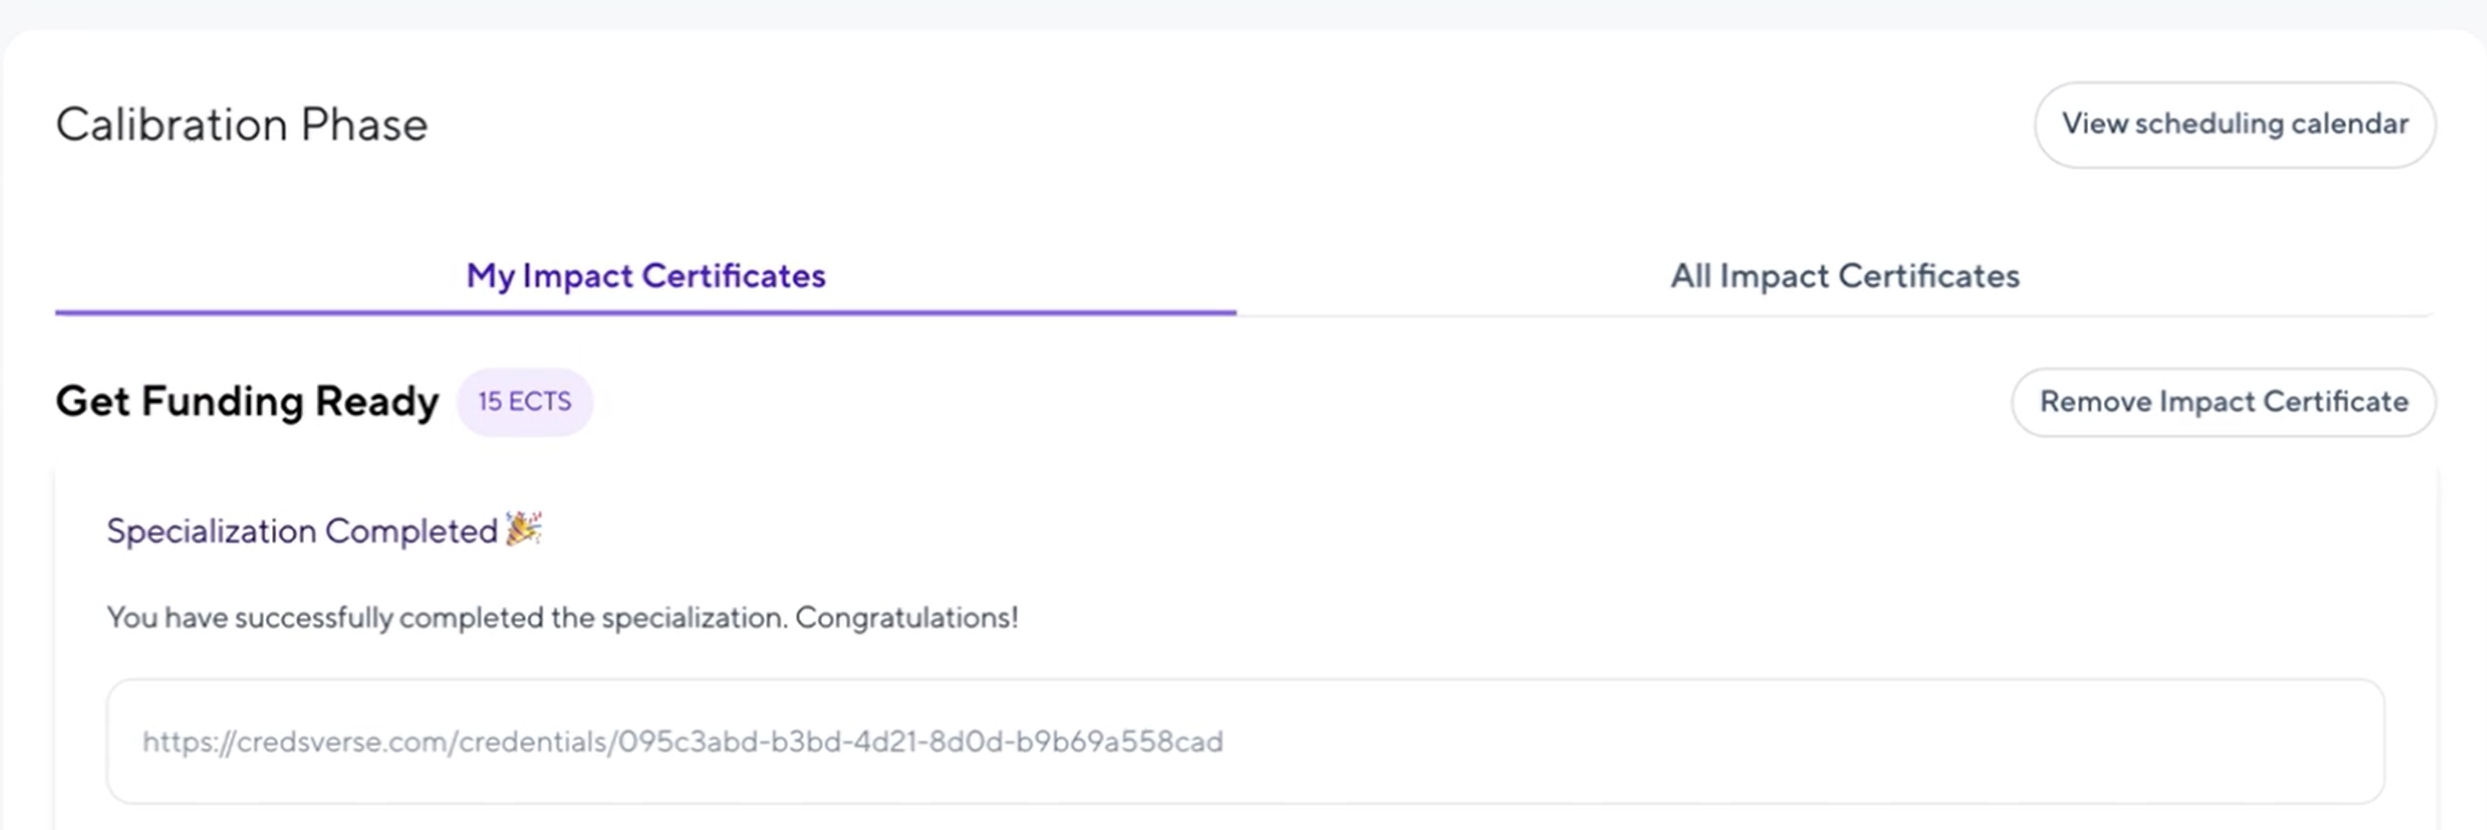Select the purple My Impact Certificates label
This screenshot has width=2487, height=830.
pos(646,276)
